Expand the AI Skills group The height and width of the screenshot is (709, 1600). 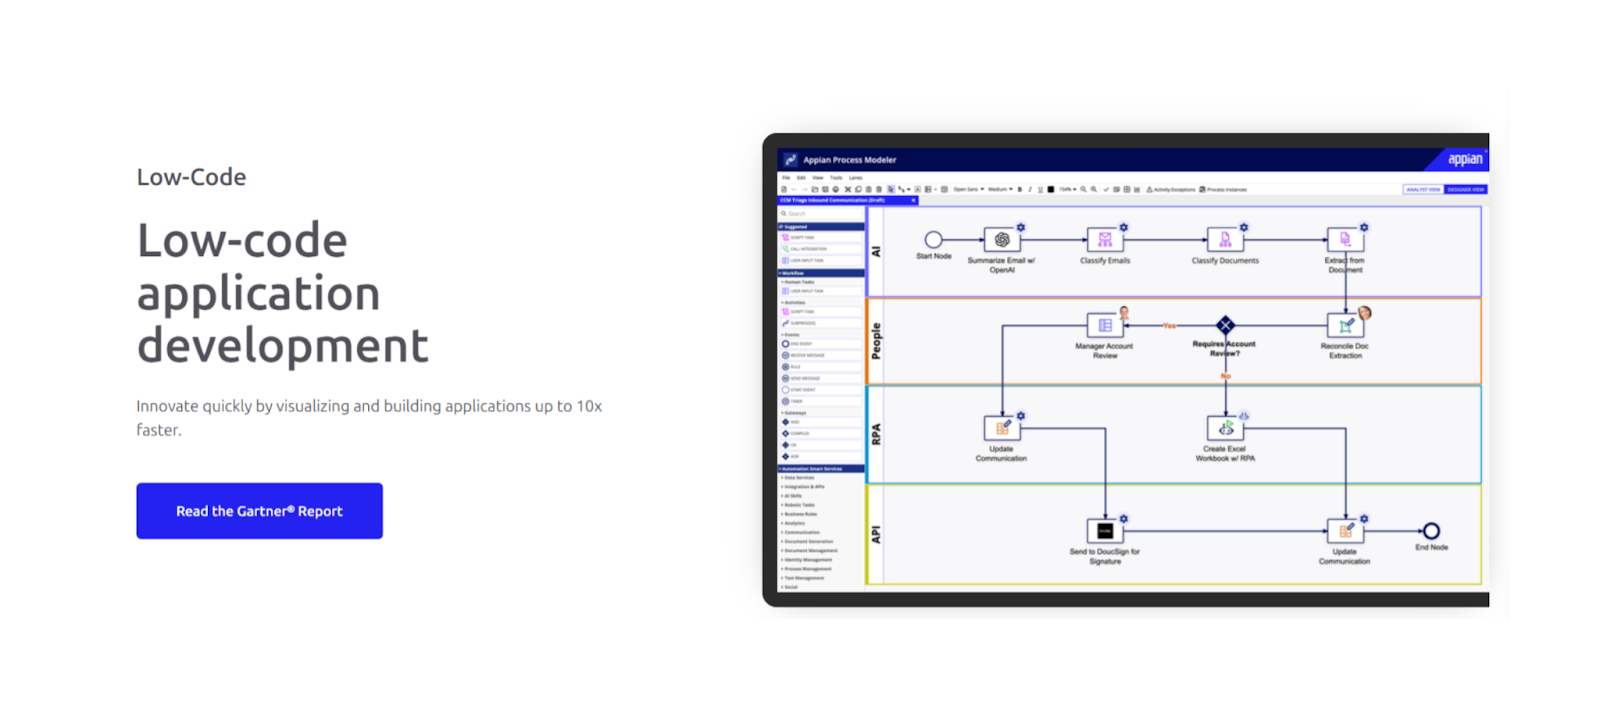(x=792, y=496)
